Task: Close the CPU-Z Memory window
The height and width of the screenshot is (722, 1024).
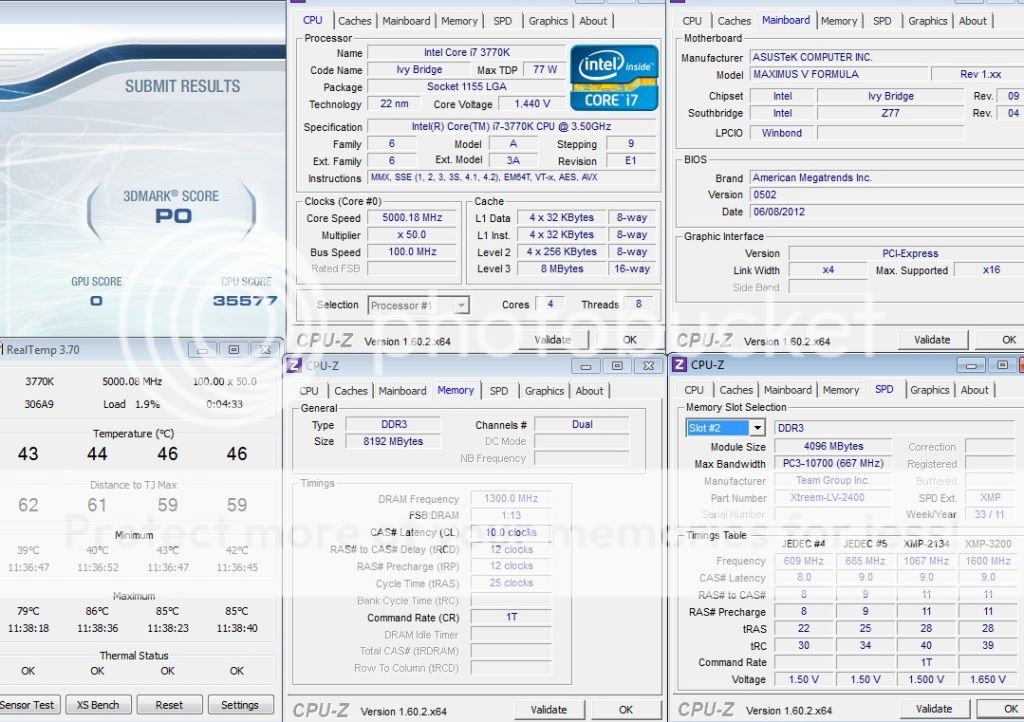Action: click(x=648, y=366)
